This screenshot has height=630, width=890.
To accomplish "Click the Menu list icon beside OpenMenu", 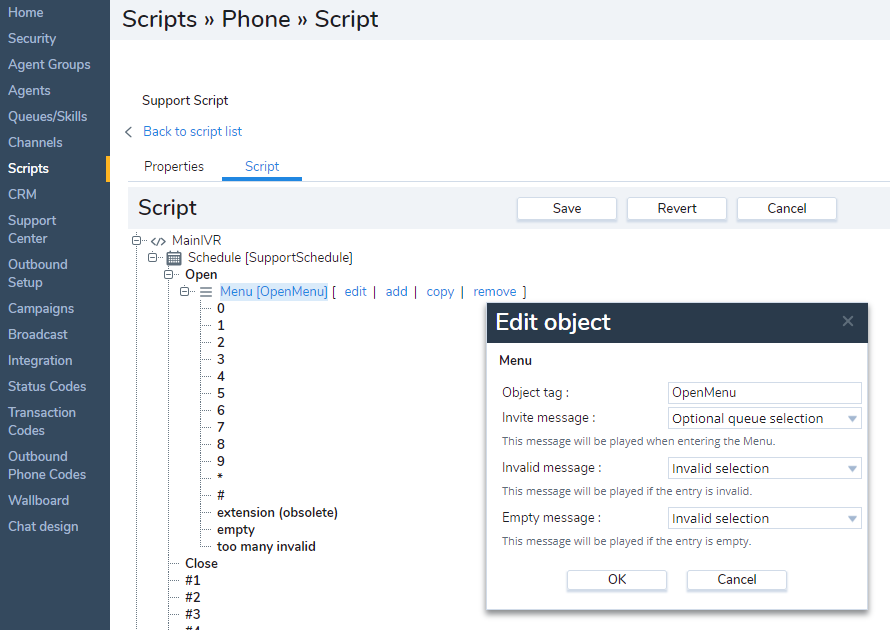I will pos(205,292).
